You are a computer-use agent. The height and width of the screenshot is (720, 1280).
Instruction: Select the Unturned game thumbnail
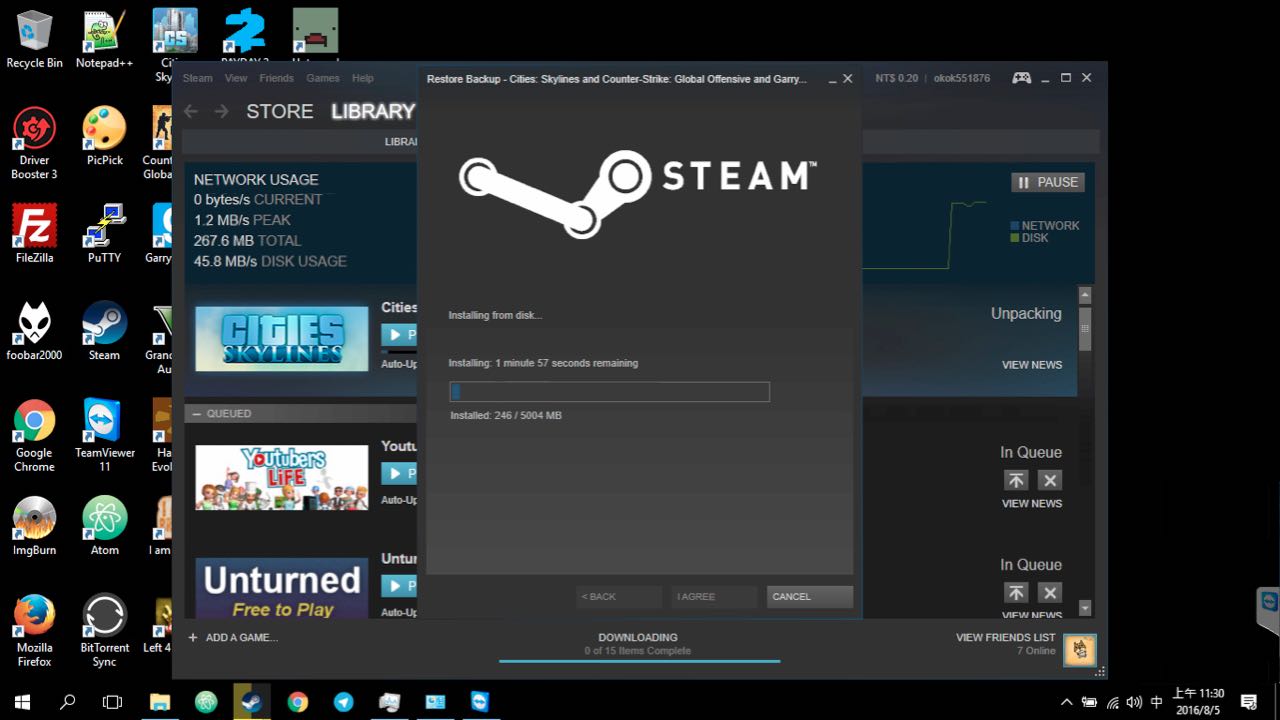click(x=282, y=588)
